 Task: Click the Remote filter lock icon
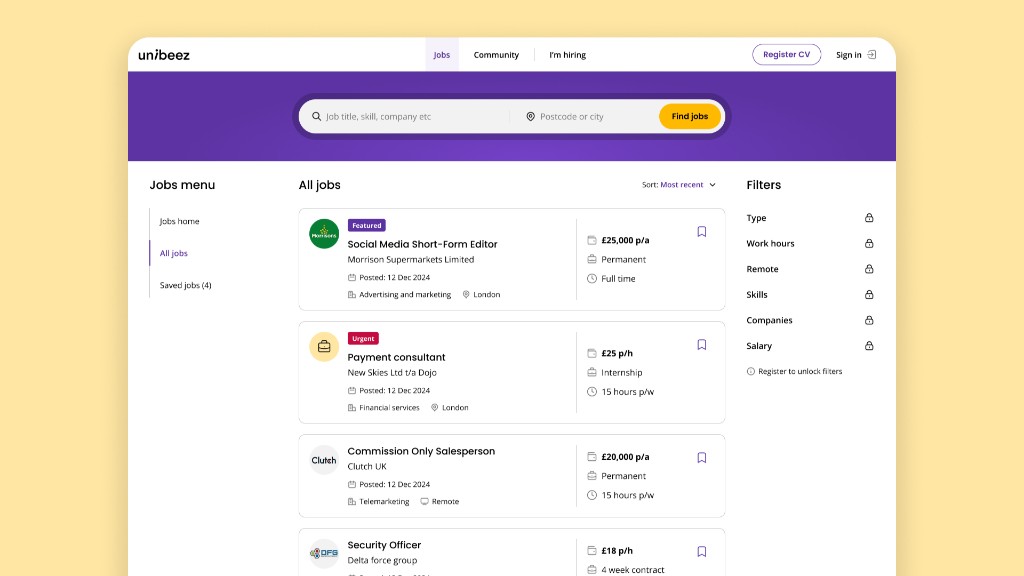pos(869,268)
